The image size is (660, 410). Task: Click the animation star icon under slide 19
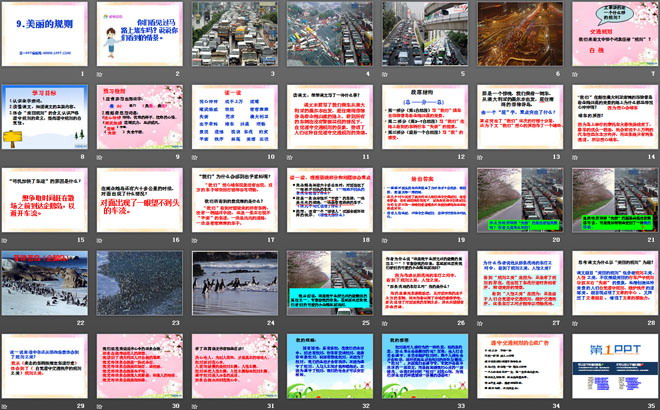(385, 240)
